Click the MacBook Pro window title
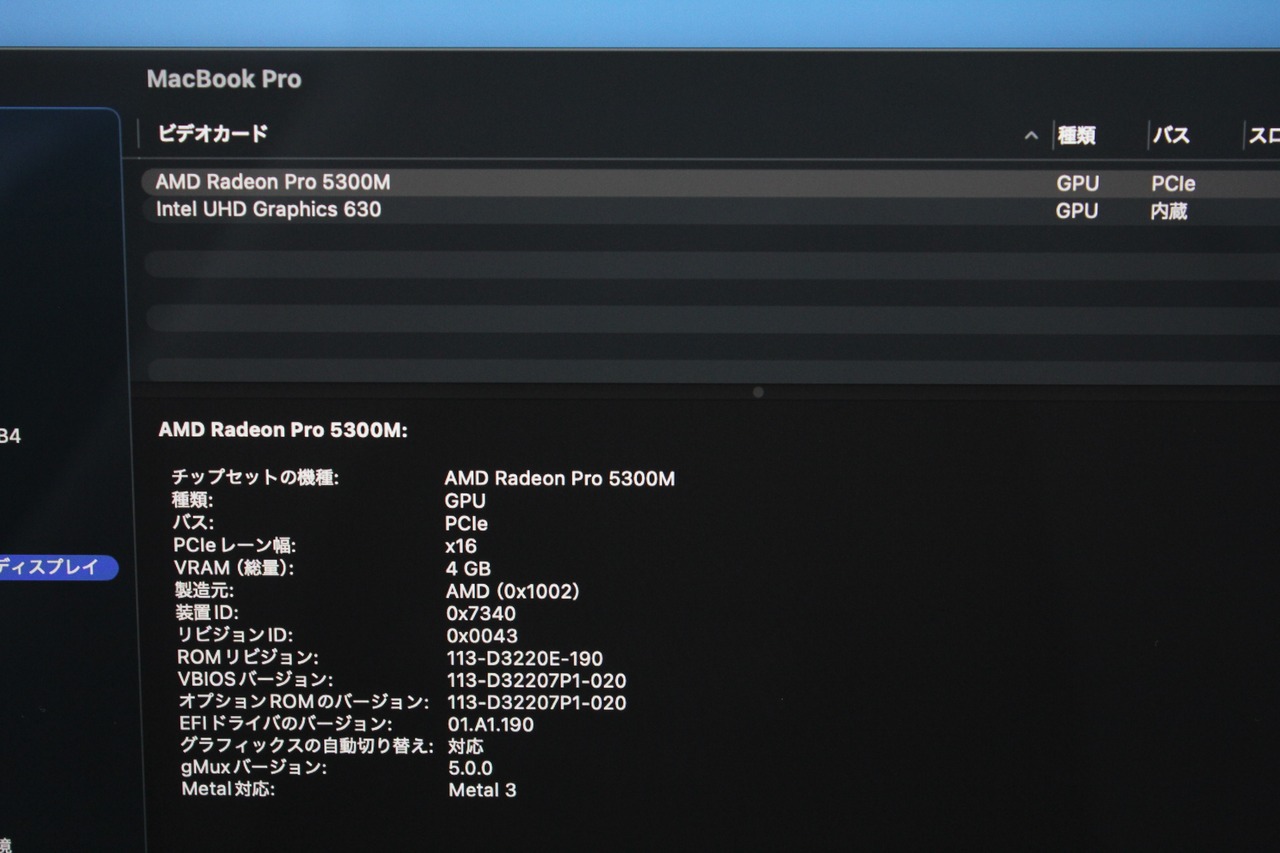The image size is (1280, 853). point(224,79)
